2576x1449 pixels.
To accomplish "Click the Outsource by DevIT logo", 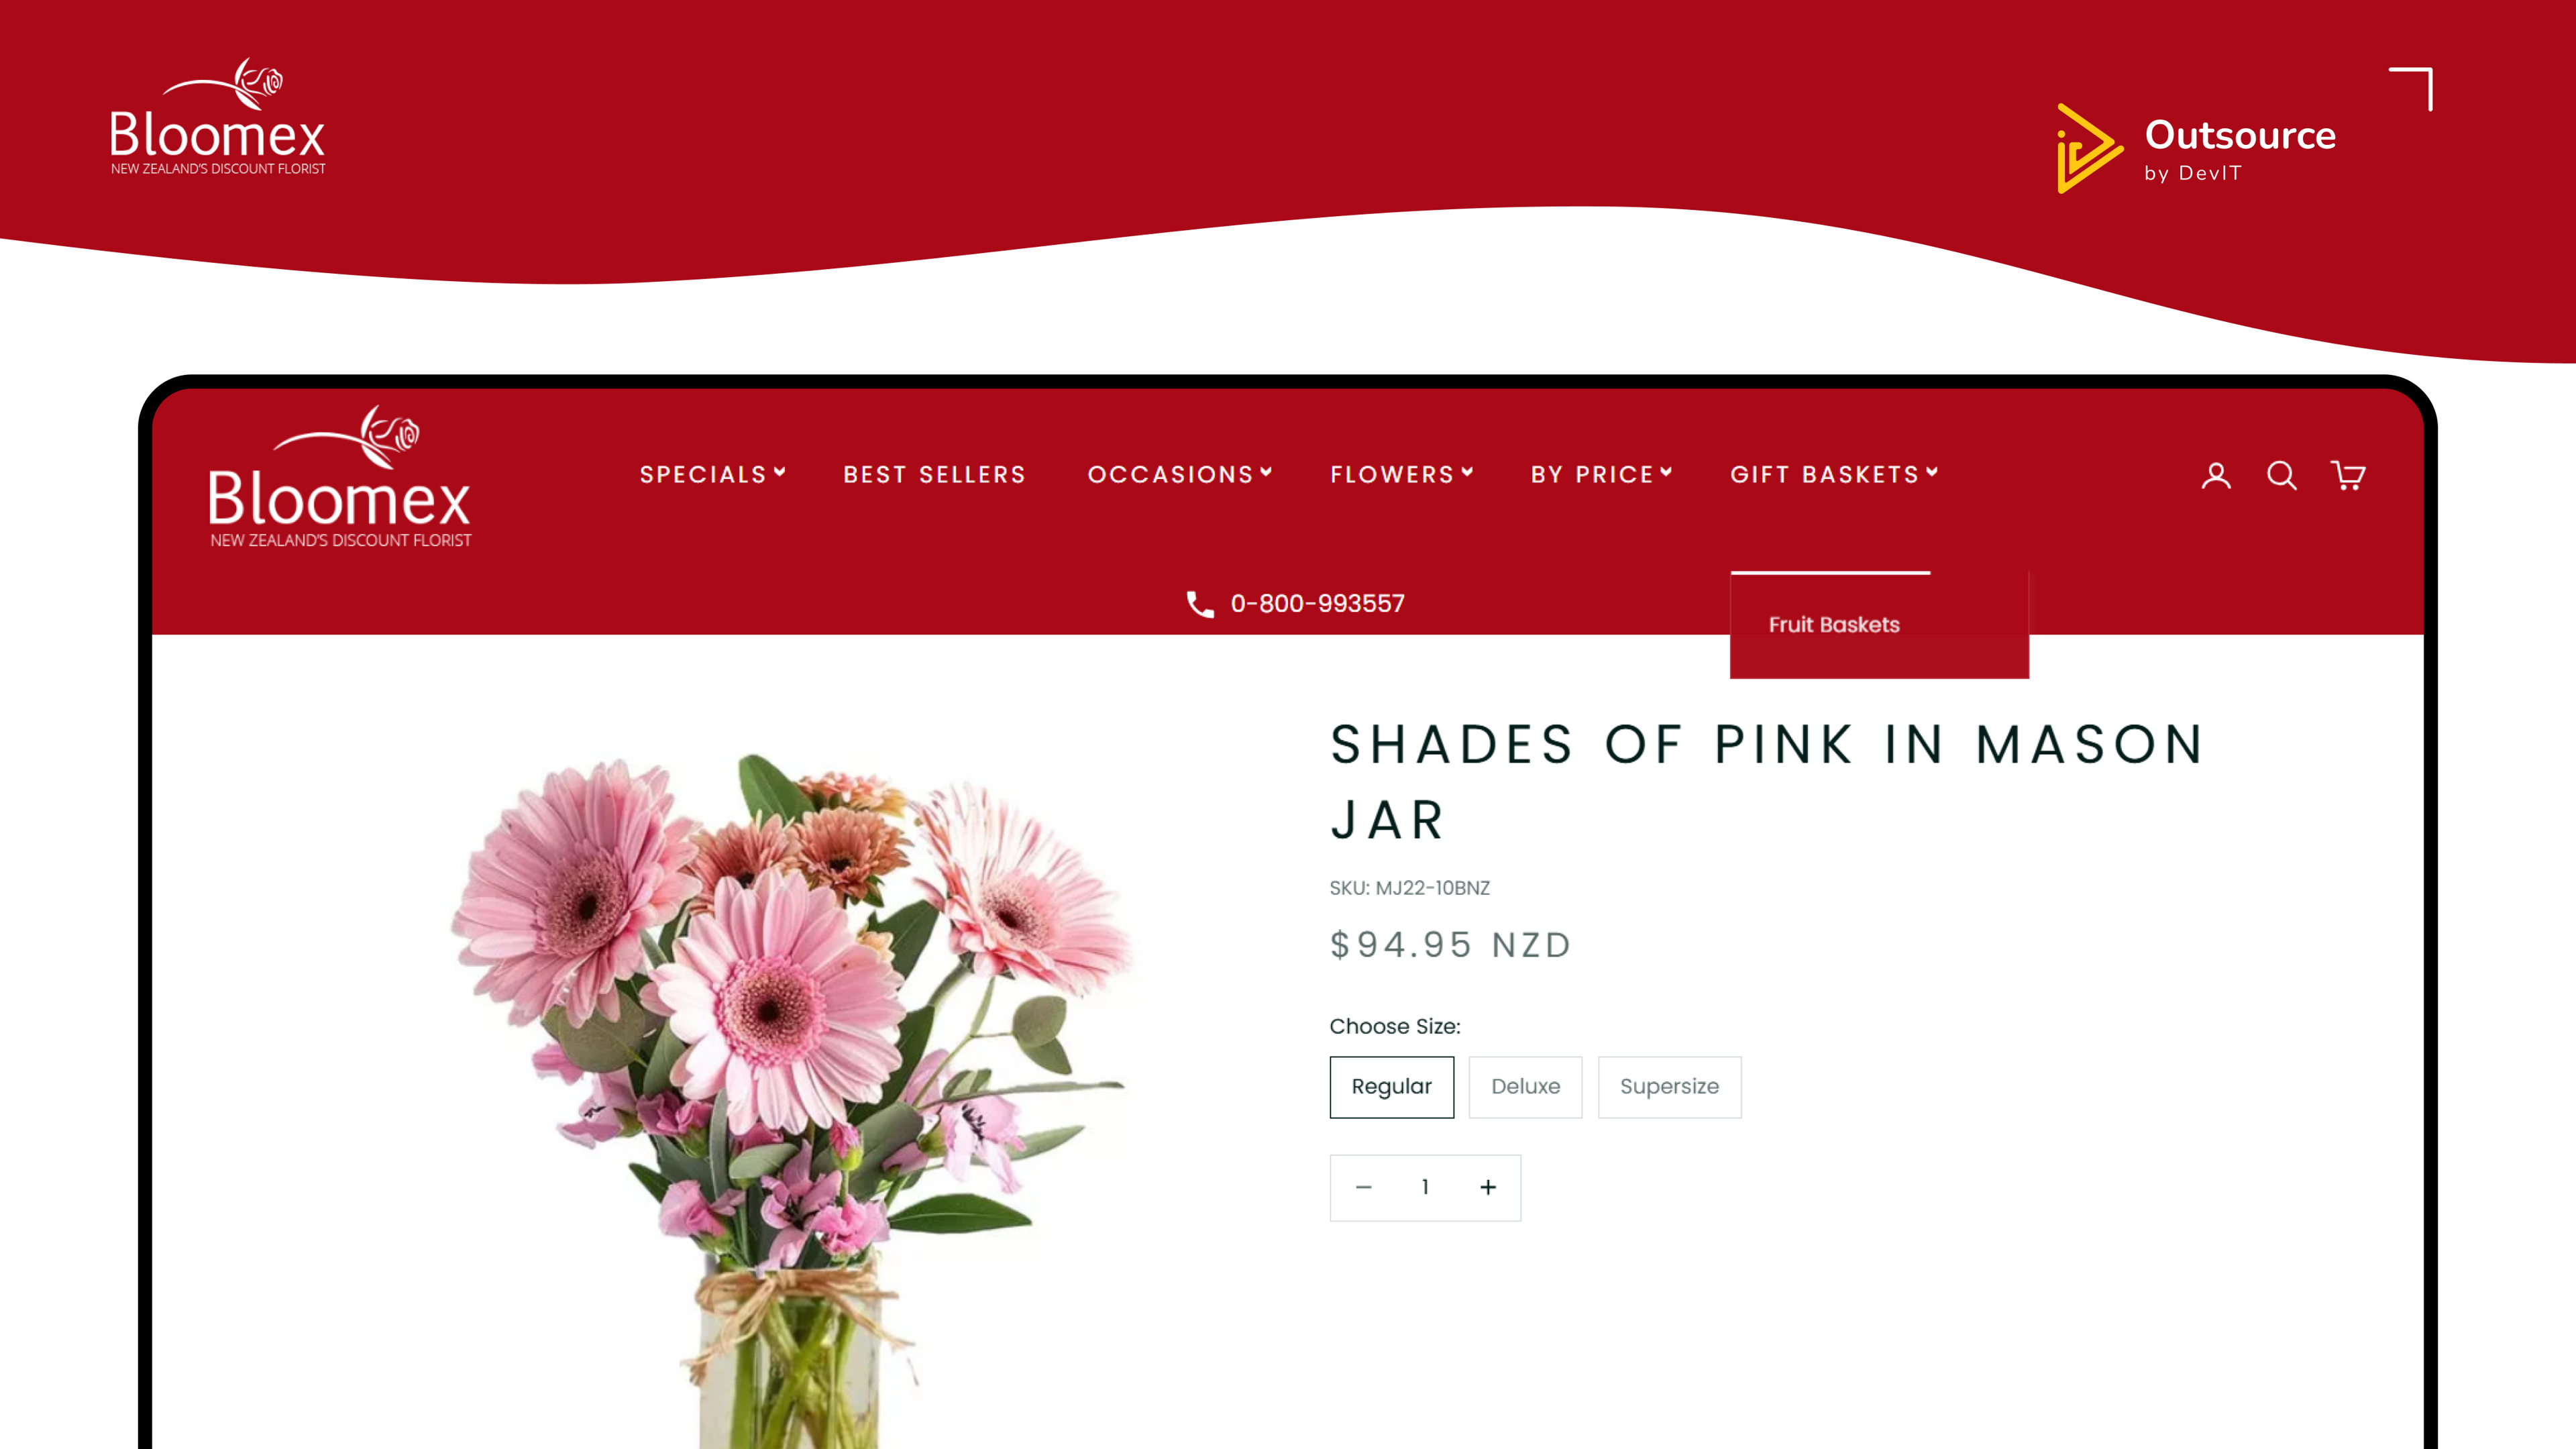I will pos(2196,149).
